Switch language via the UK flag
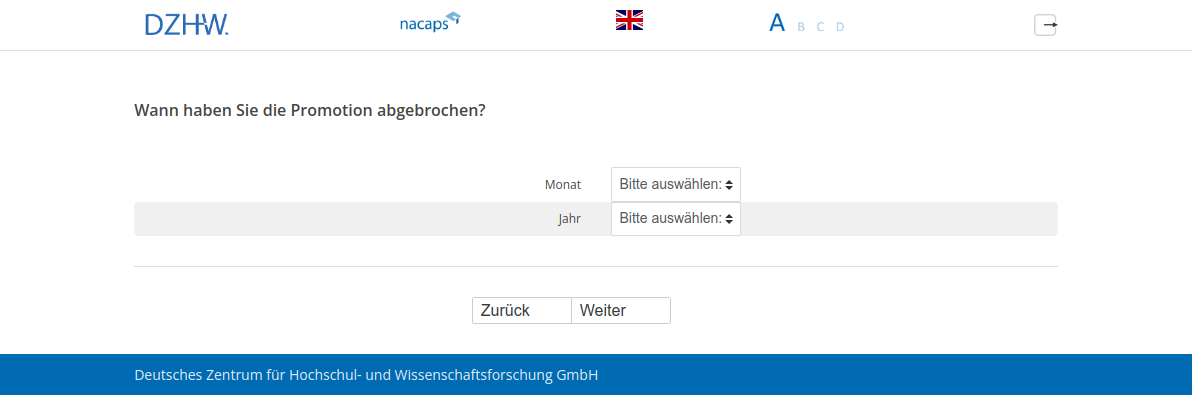 (629, 20)
